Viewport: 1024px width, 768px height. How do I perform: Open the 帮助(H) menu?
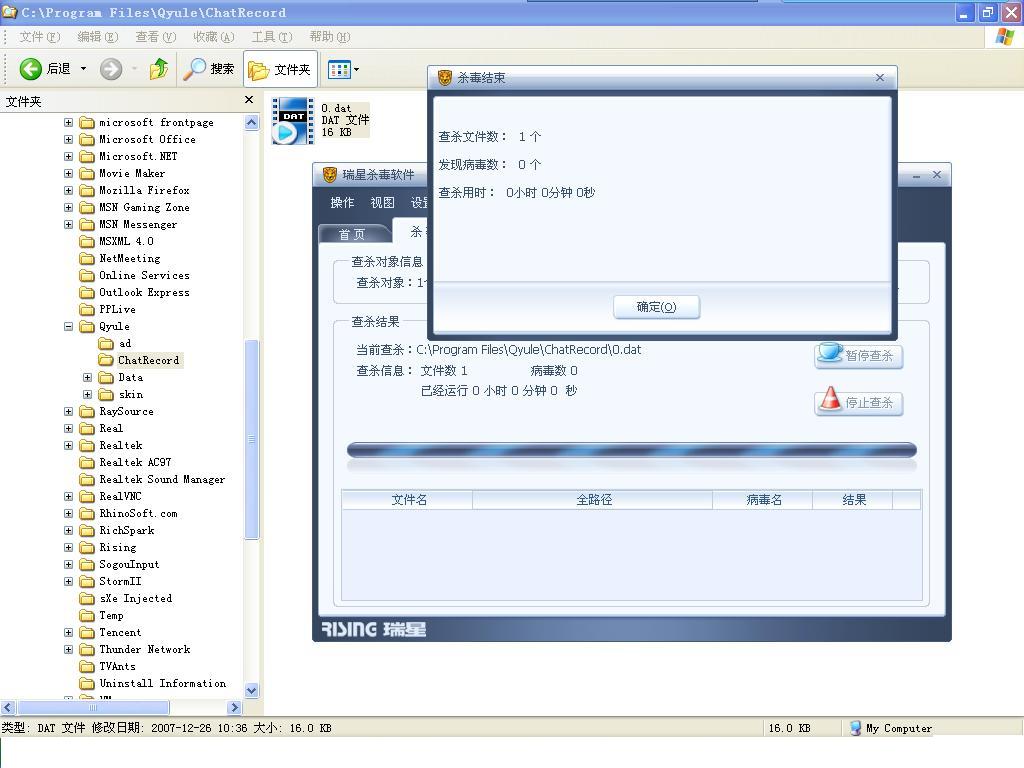coord(329,37)
